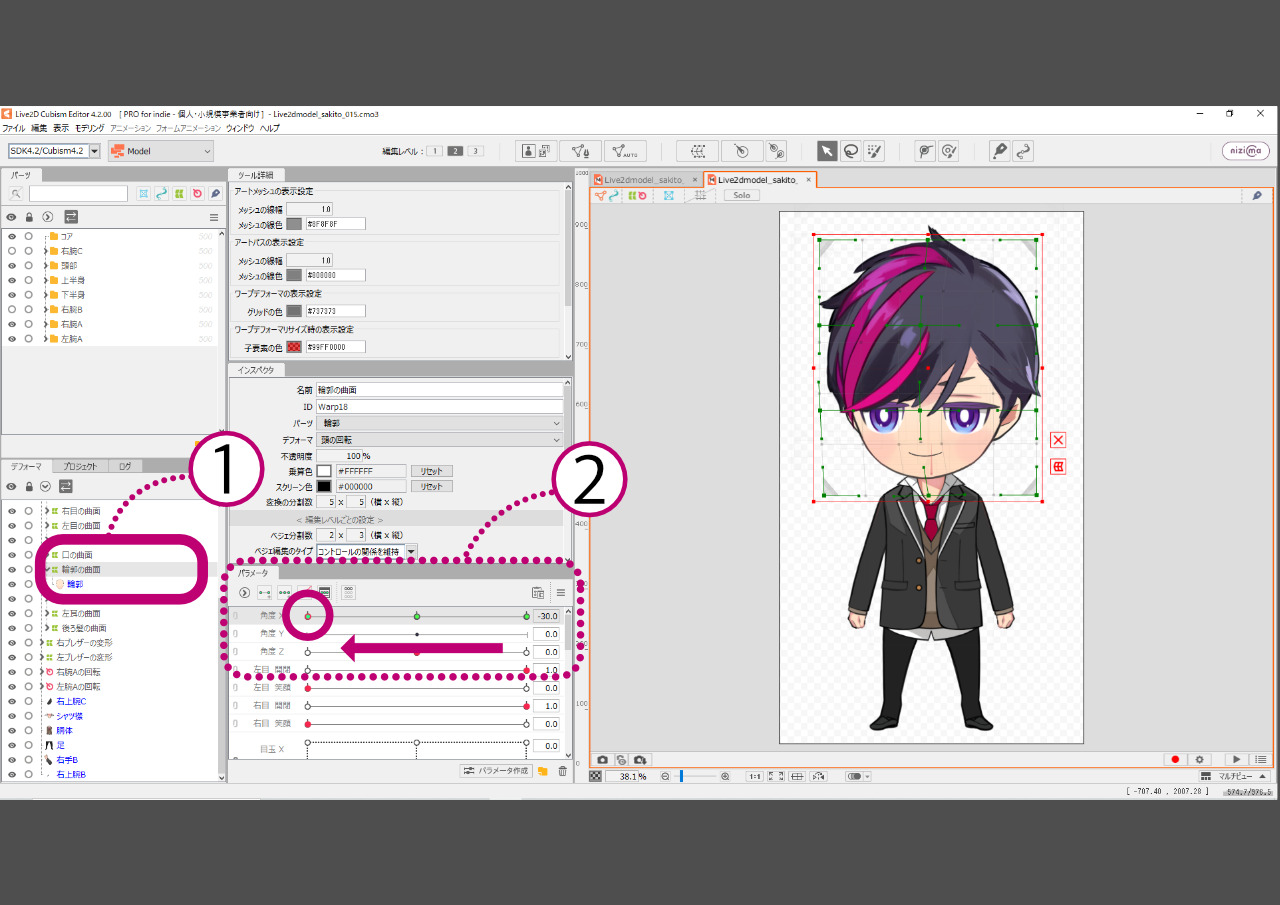Open the ファイル menu
The image size is (1280, 905).
click(x=13, y=128)
